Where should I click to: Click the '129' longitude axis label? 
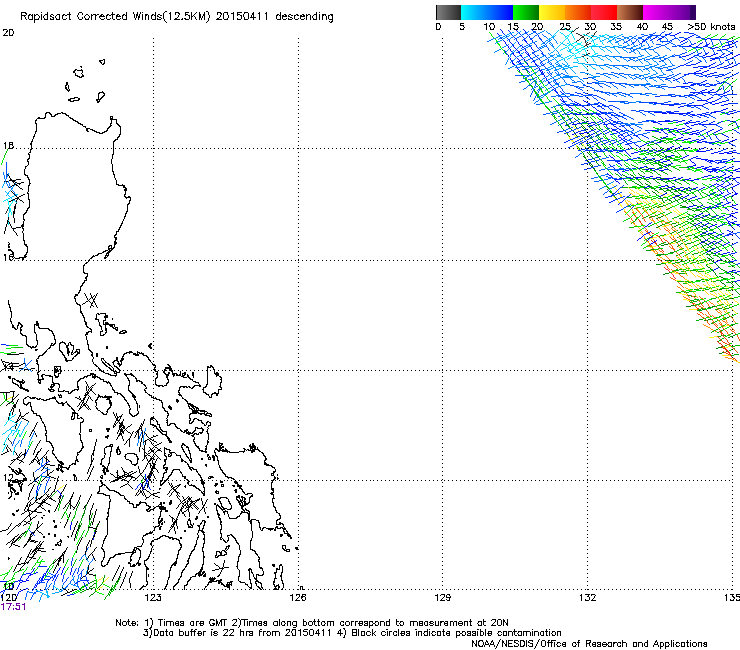442,598
